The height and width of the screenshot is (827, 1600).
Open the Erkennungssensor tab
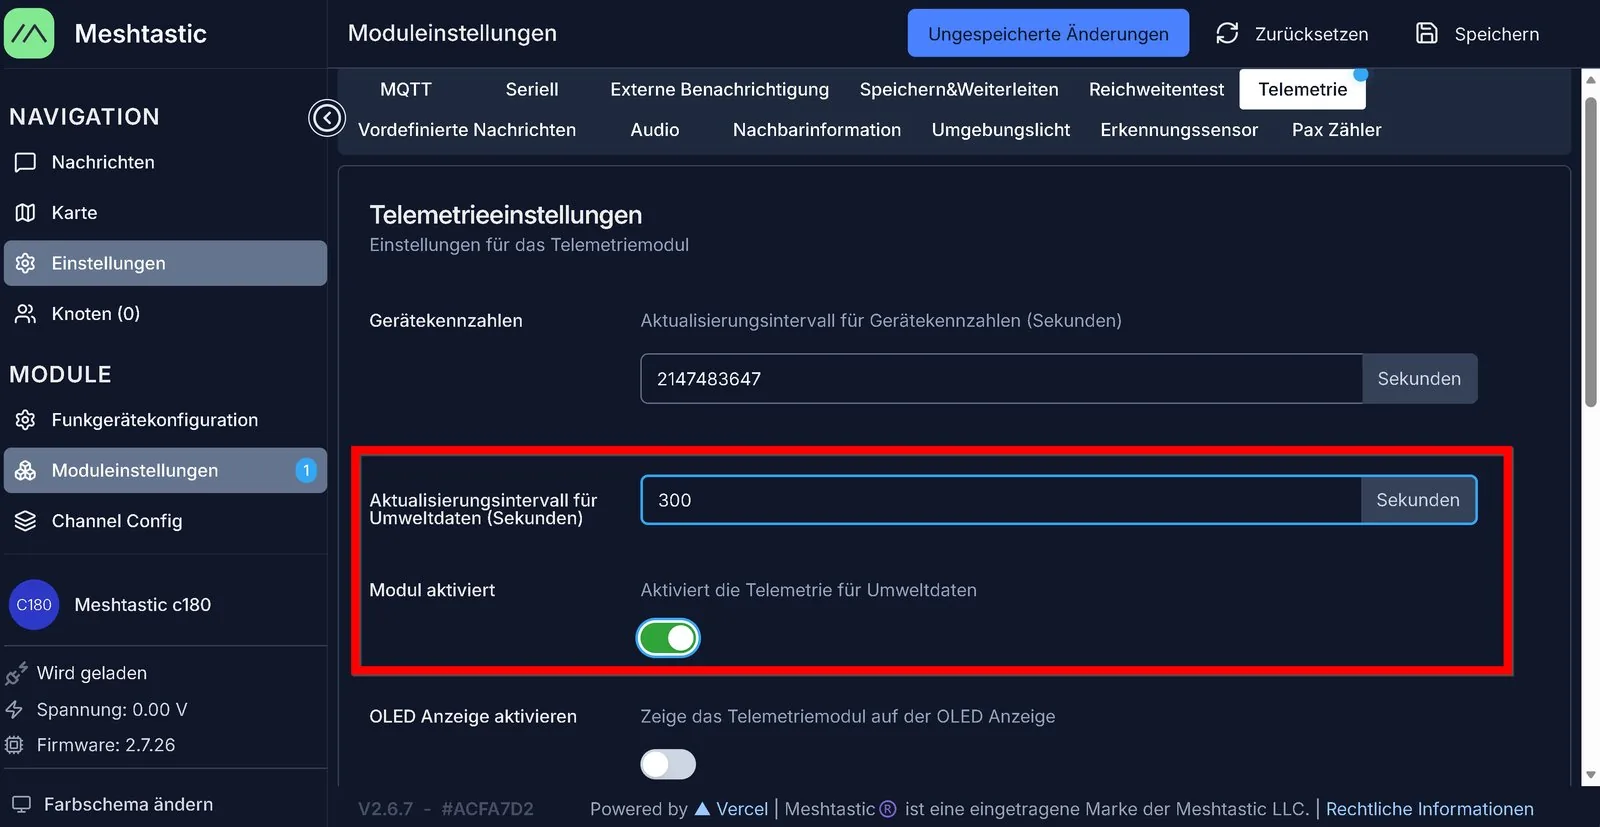1179,130
